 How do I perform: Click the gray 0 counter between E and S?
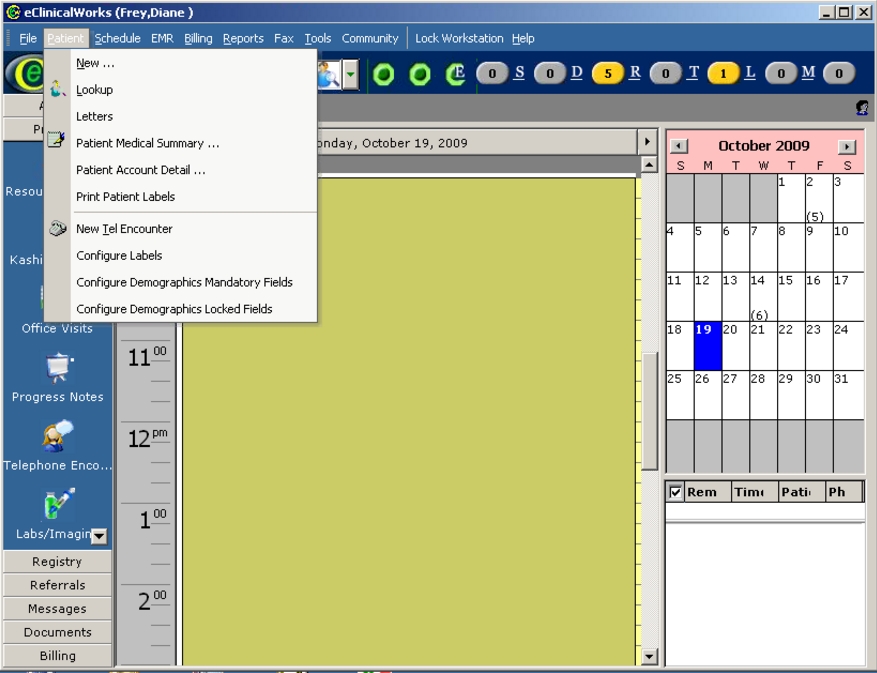(x=492, y=73)
